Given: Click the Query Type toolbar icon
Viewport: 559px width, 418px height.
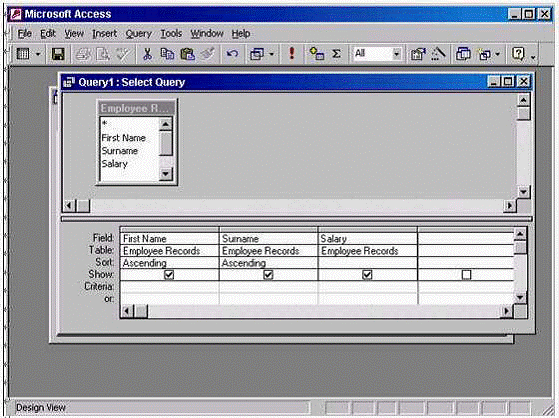Looking at the screenshot, I should [257, 54].
